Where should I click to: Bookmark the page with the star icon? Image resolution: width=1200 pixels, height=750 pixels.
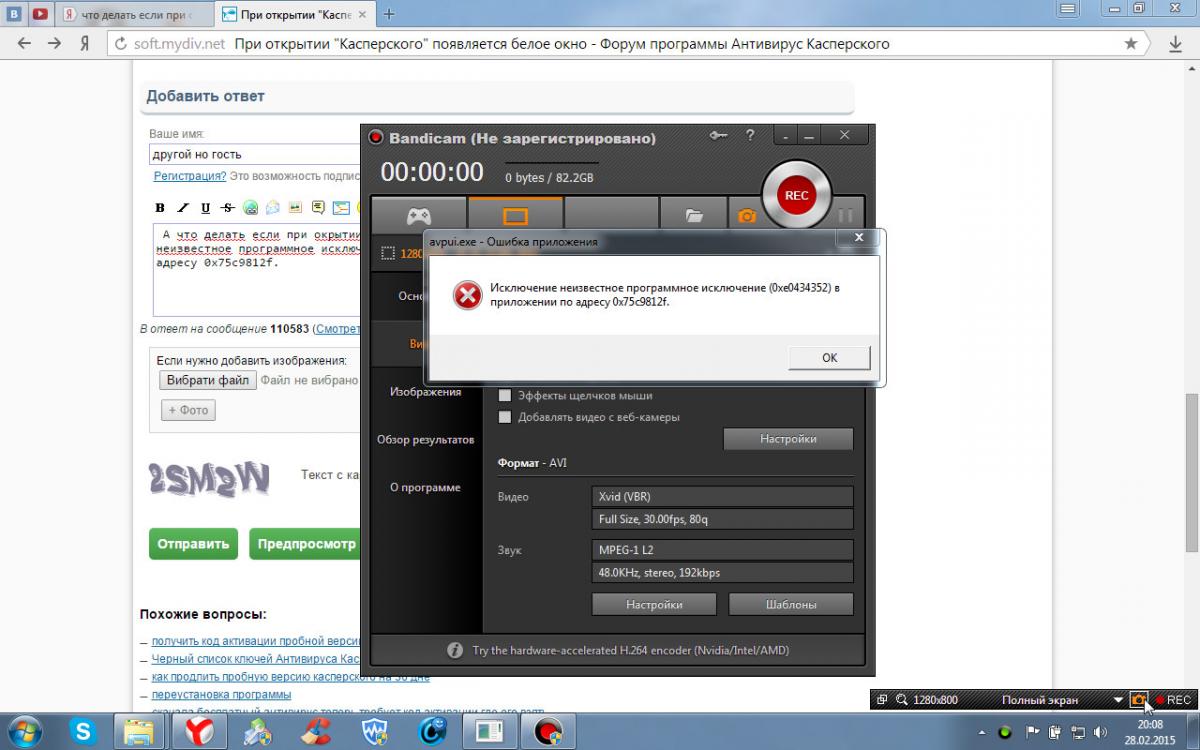pyautogui.click(x=1131, y=44)
